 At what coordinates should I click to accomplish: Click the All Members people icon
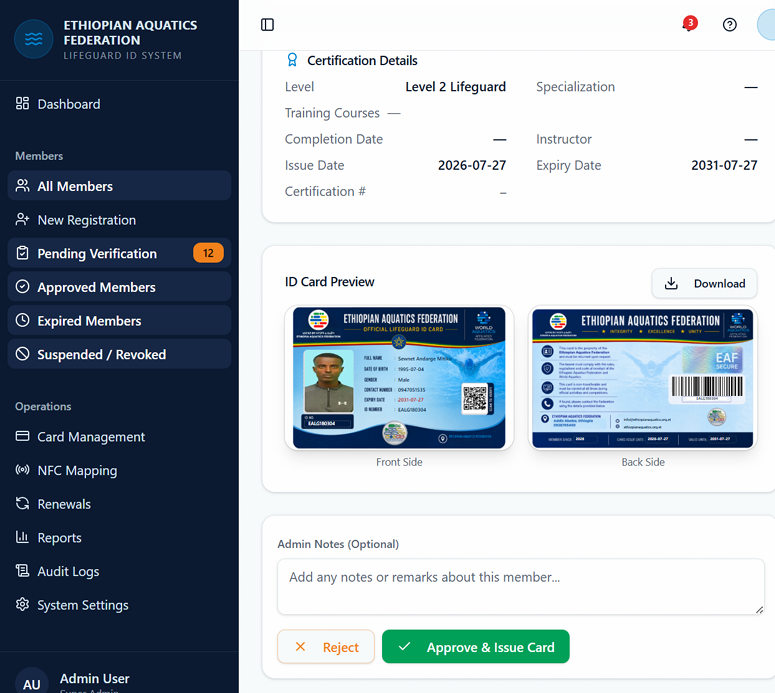[22, 186]
